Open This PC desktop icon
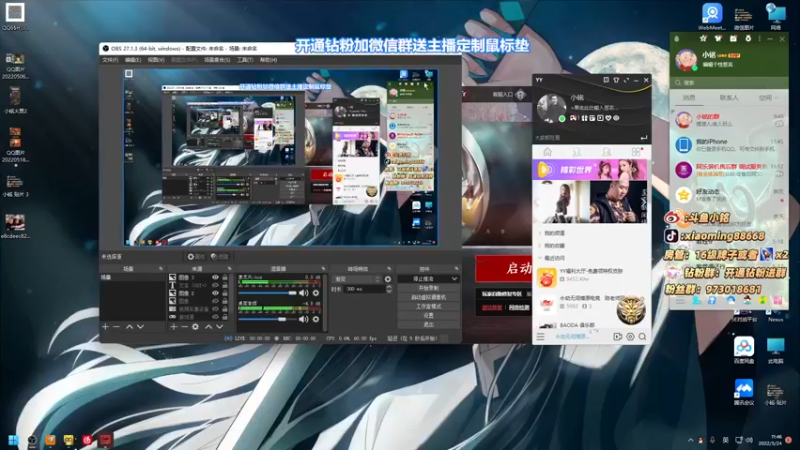The height and width of the screenshot is (450, 800). tap(776, 350)
